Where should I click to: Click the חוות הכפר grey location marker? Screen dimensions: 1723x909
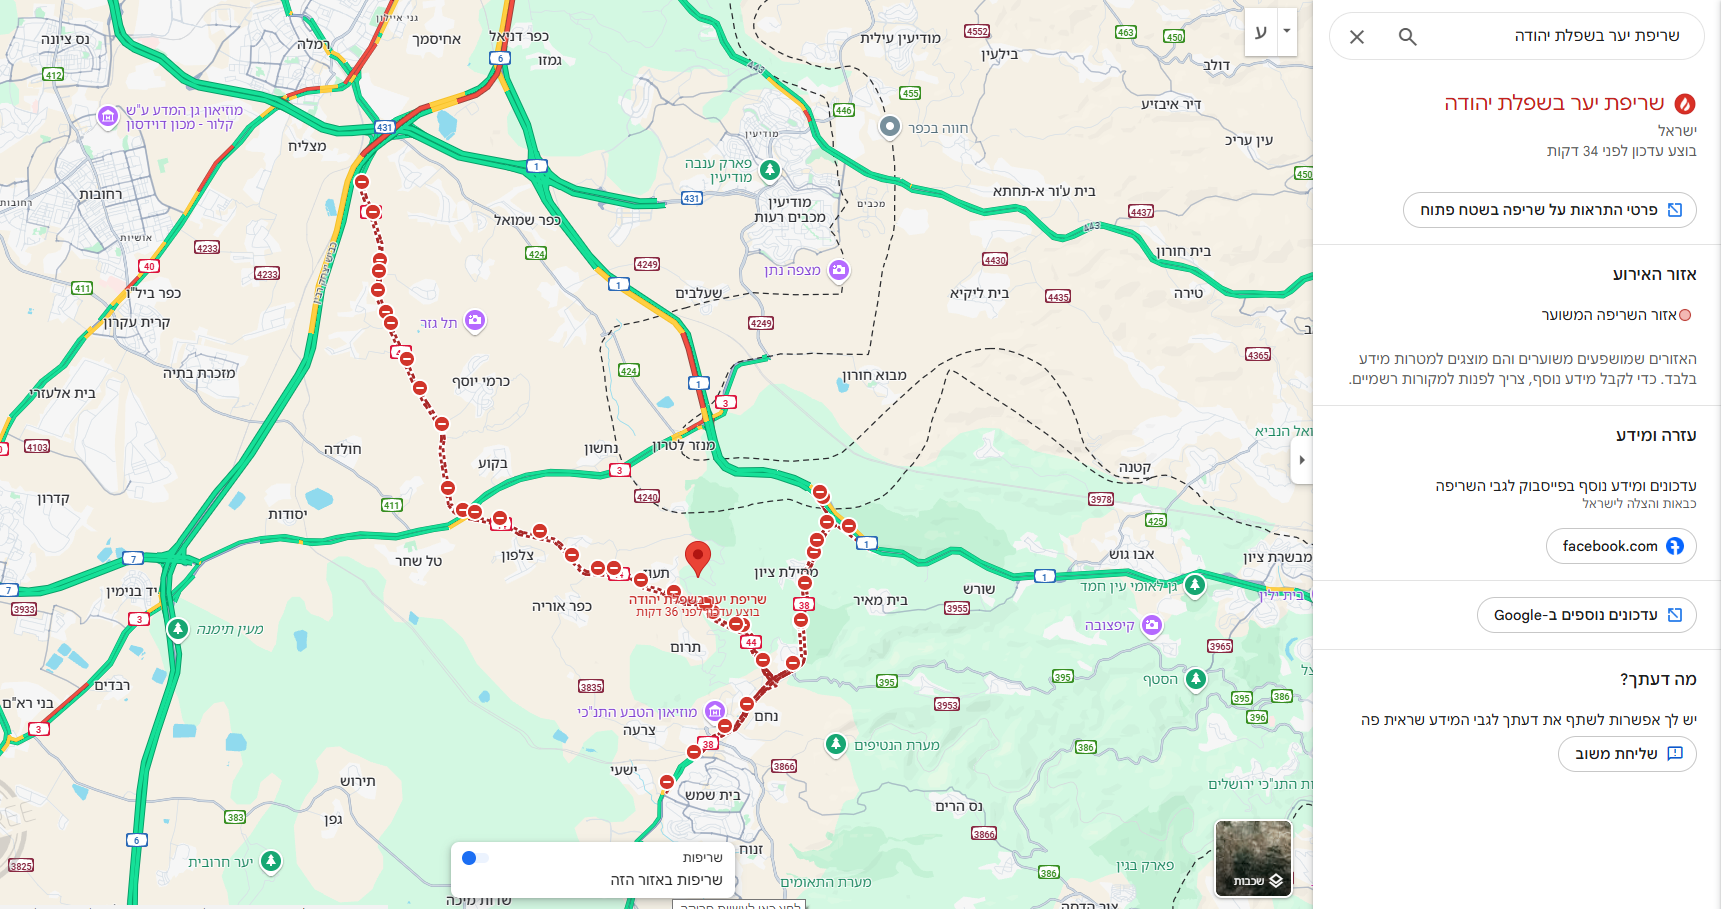click(890, 127)
